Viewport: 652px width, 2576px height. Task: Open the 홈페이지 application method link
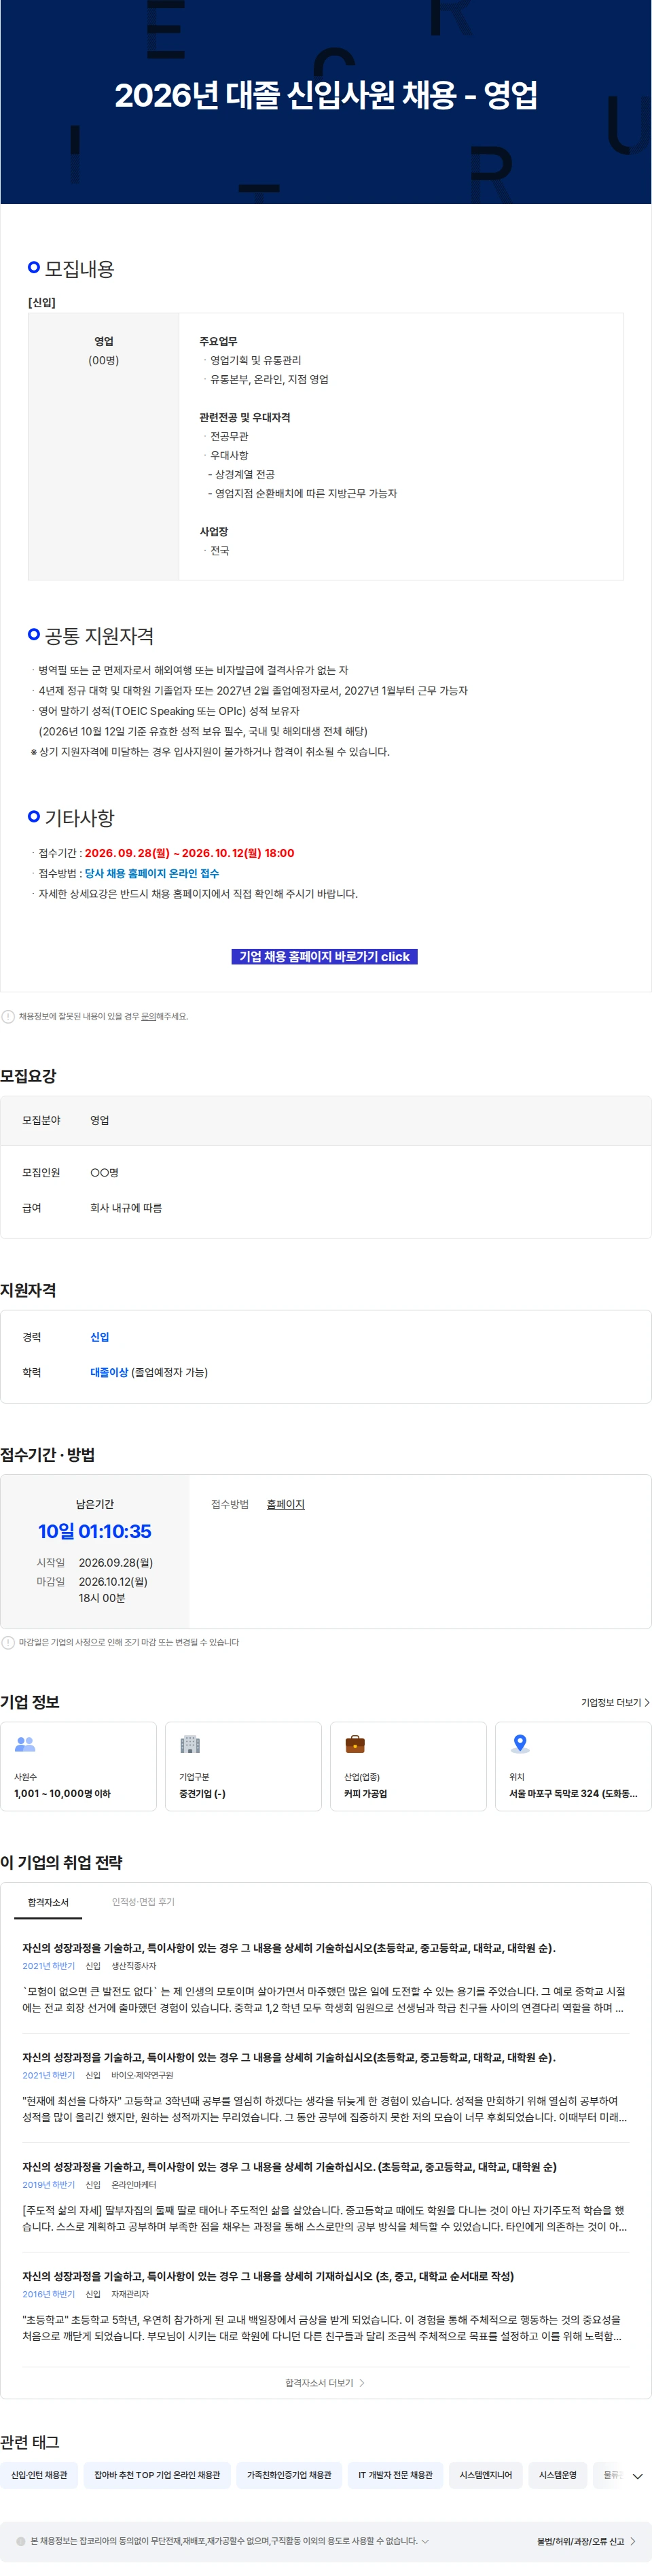[x=285, y=1504]
